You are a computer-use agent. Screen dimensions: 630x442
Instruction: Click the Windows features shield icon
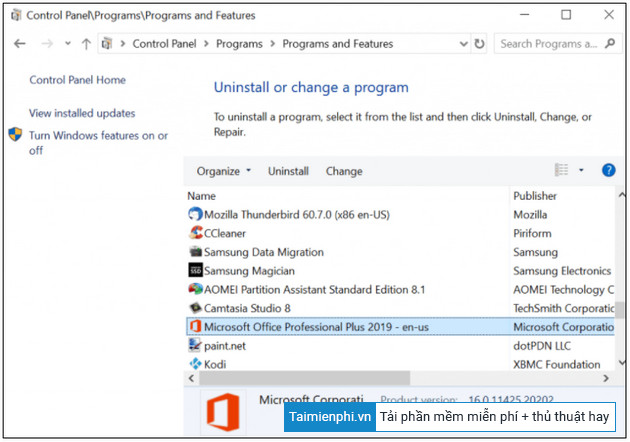click(15, 134)
